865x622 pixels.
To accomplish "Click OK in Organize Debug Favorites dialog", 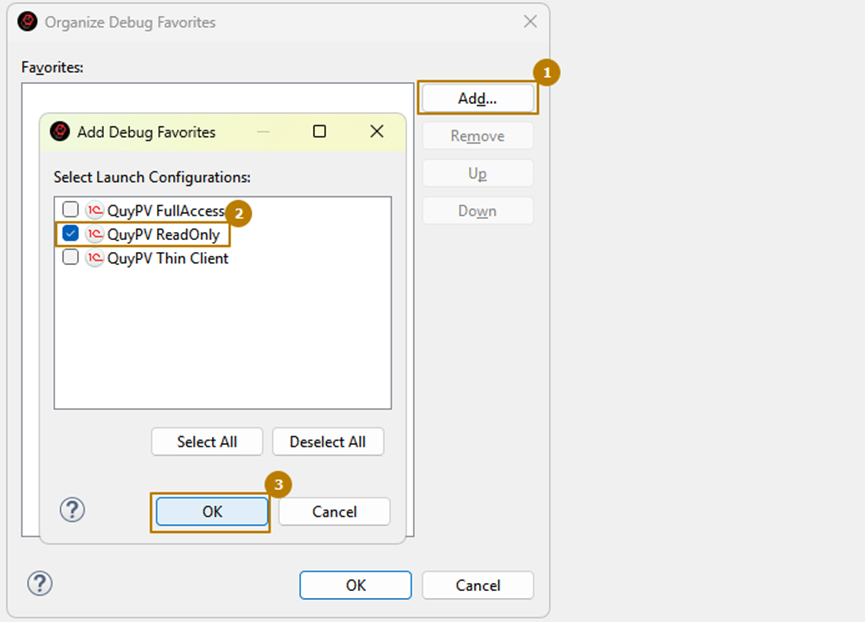I will coord(355,585).
